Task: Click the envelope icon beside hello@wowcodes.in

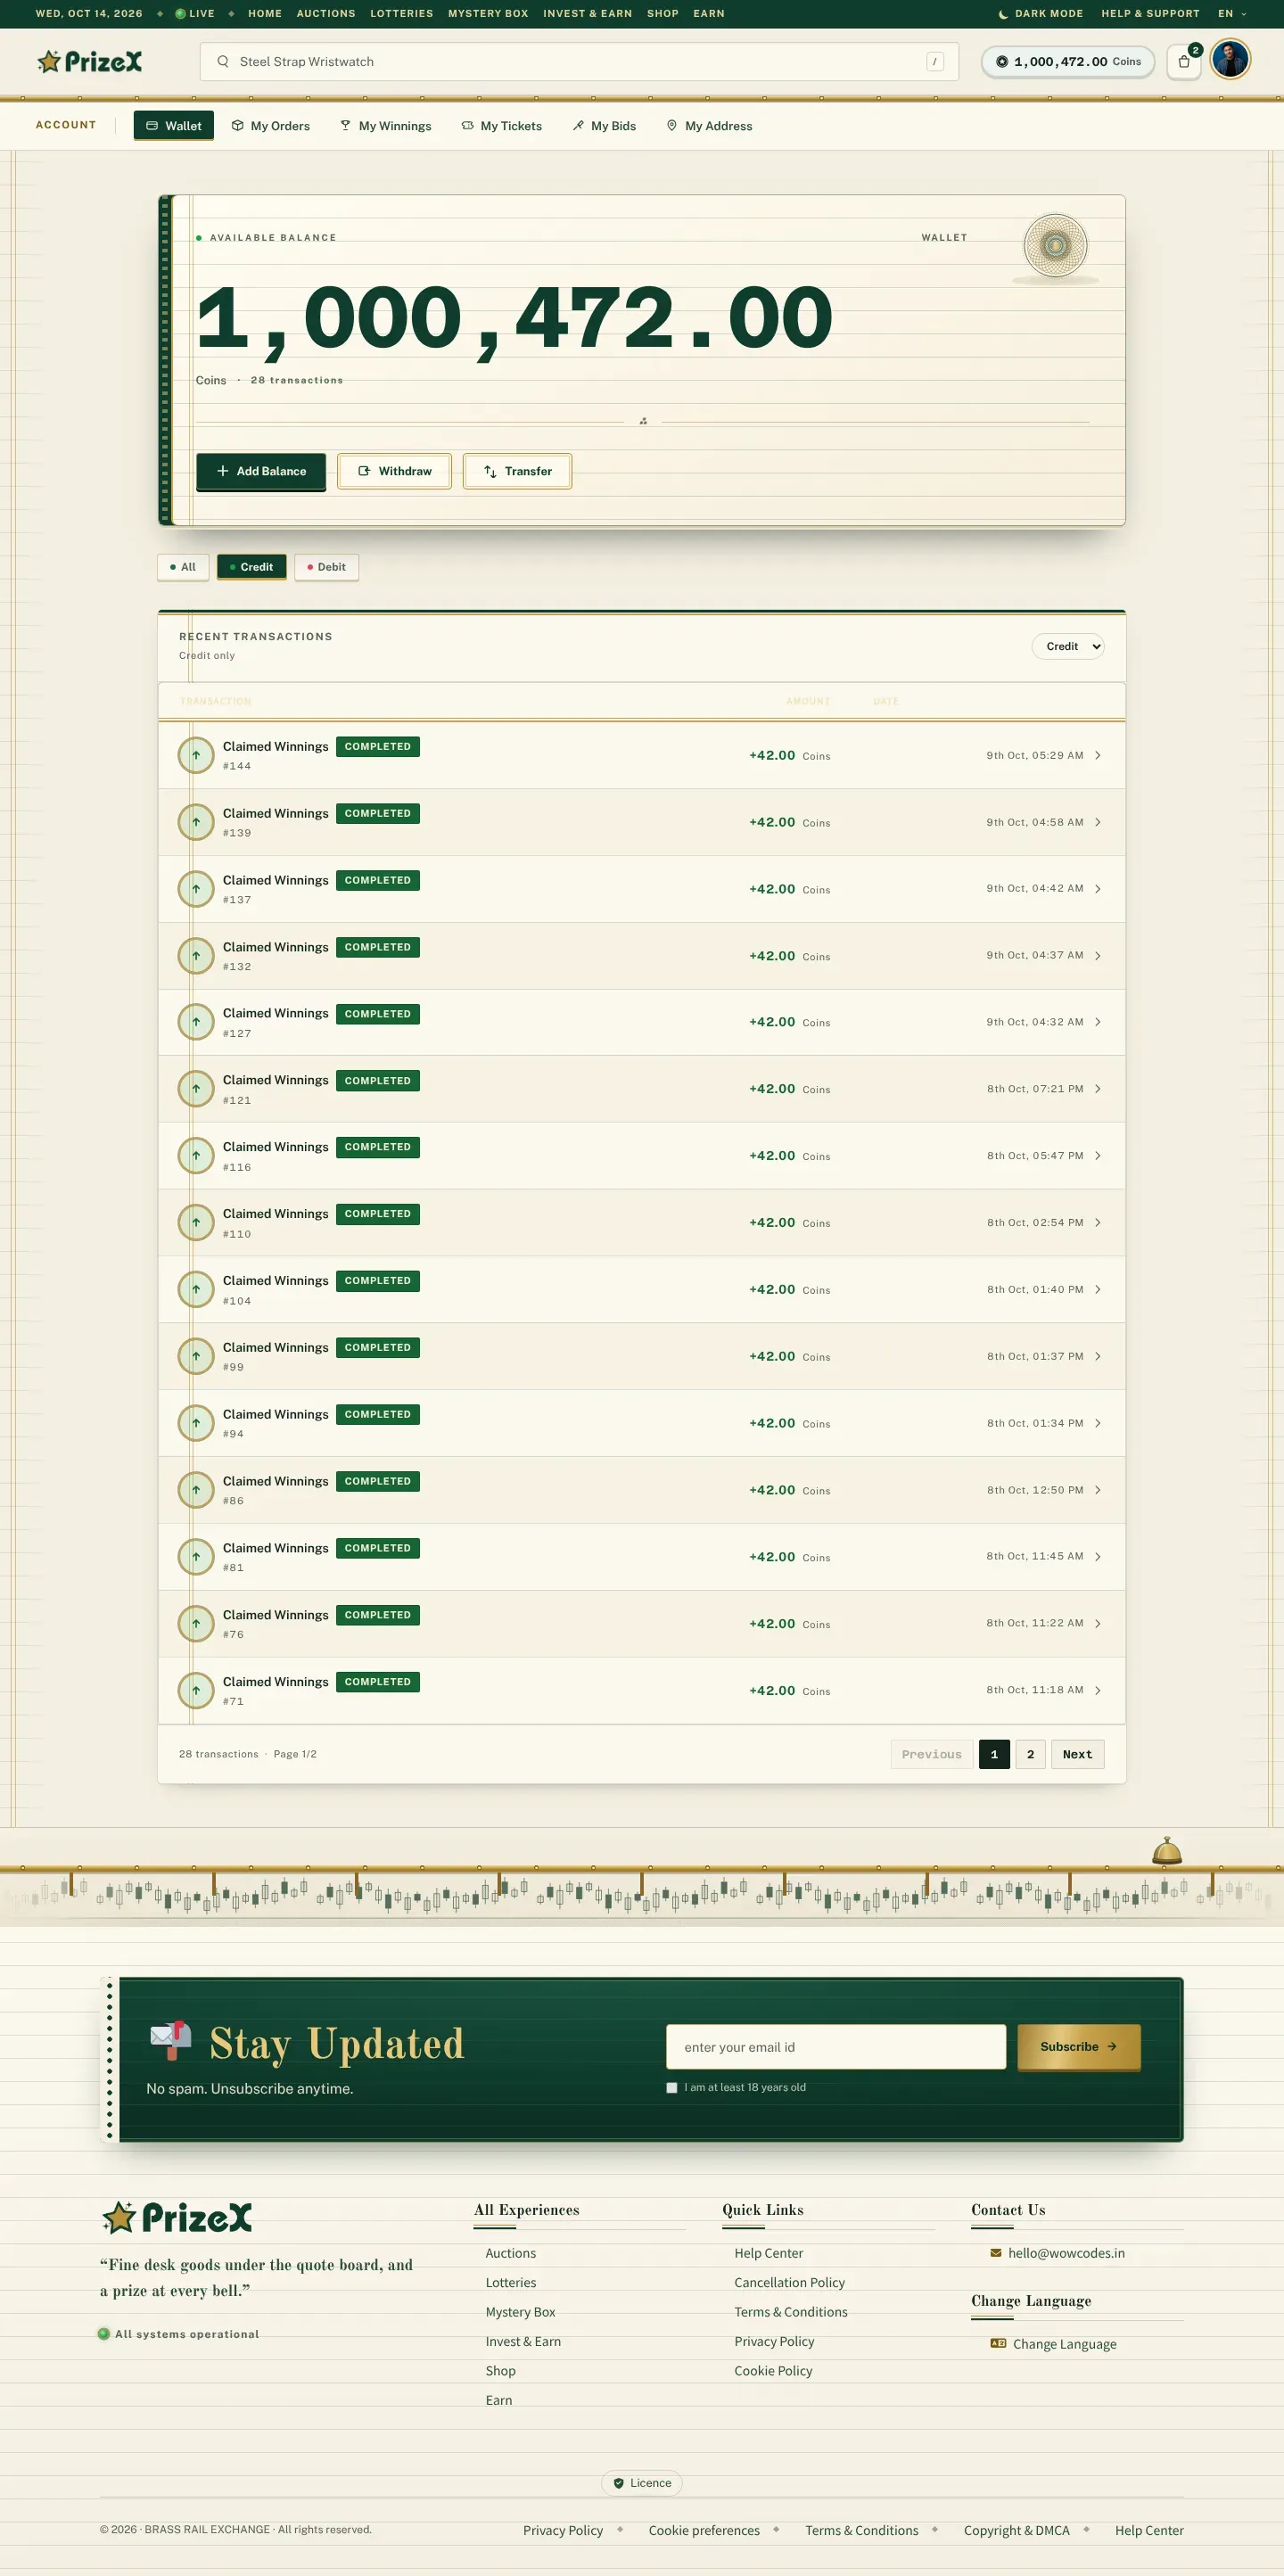Action: pyautogui.click(x=996, y=2253)
